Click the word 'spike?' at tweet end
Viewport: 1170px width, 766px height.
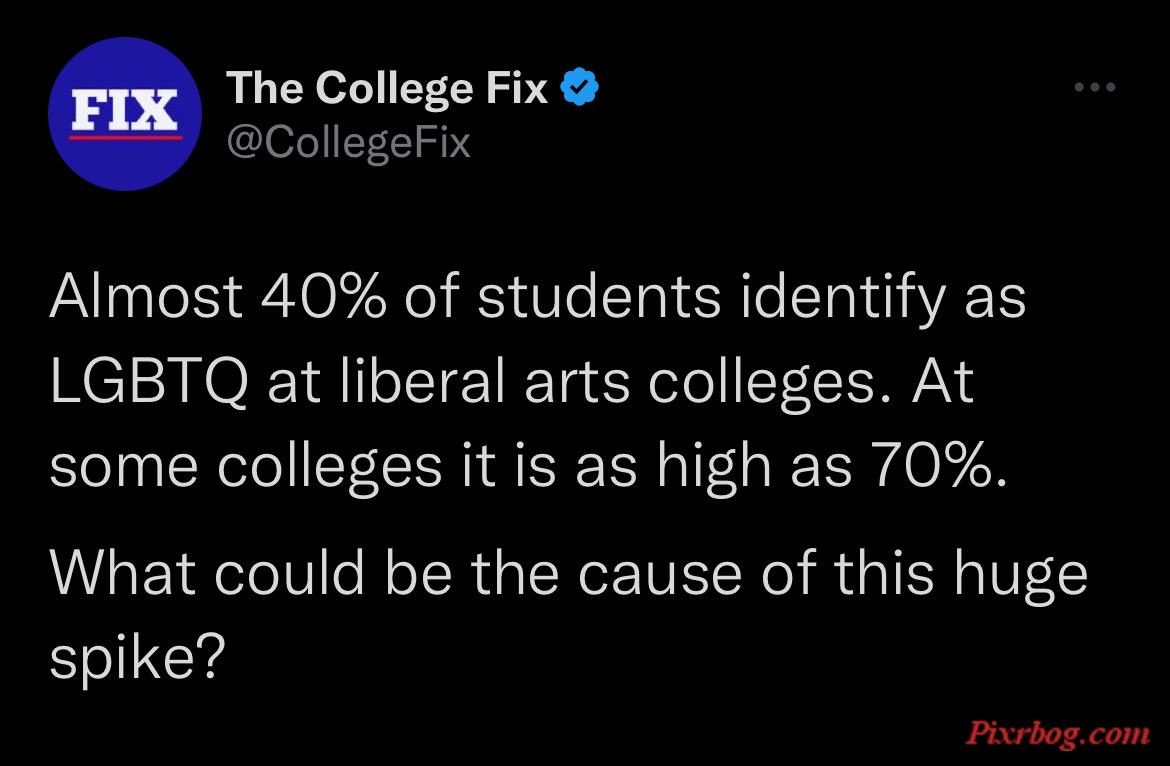(137, 658)
